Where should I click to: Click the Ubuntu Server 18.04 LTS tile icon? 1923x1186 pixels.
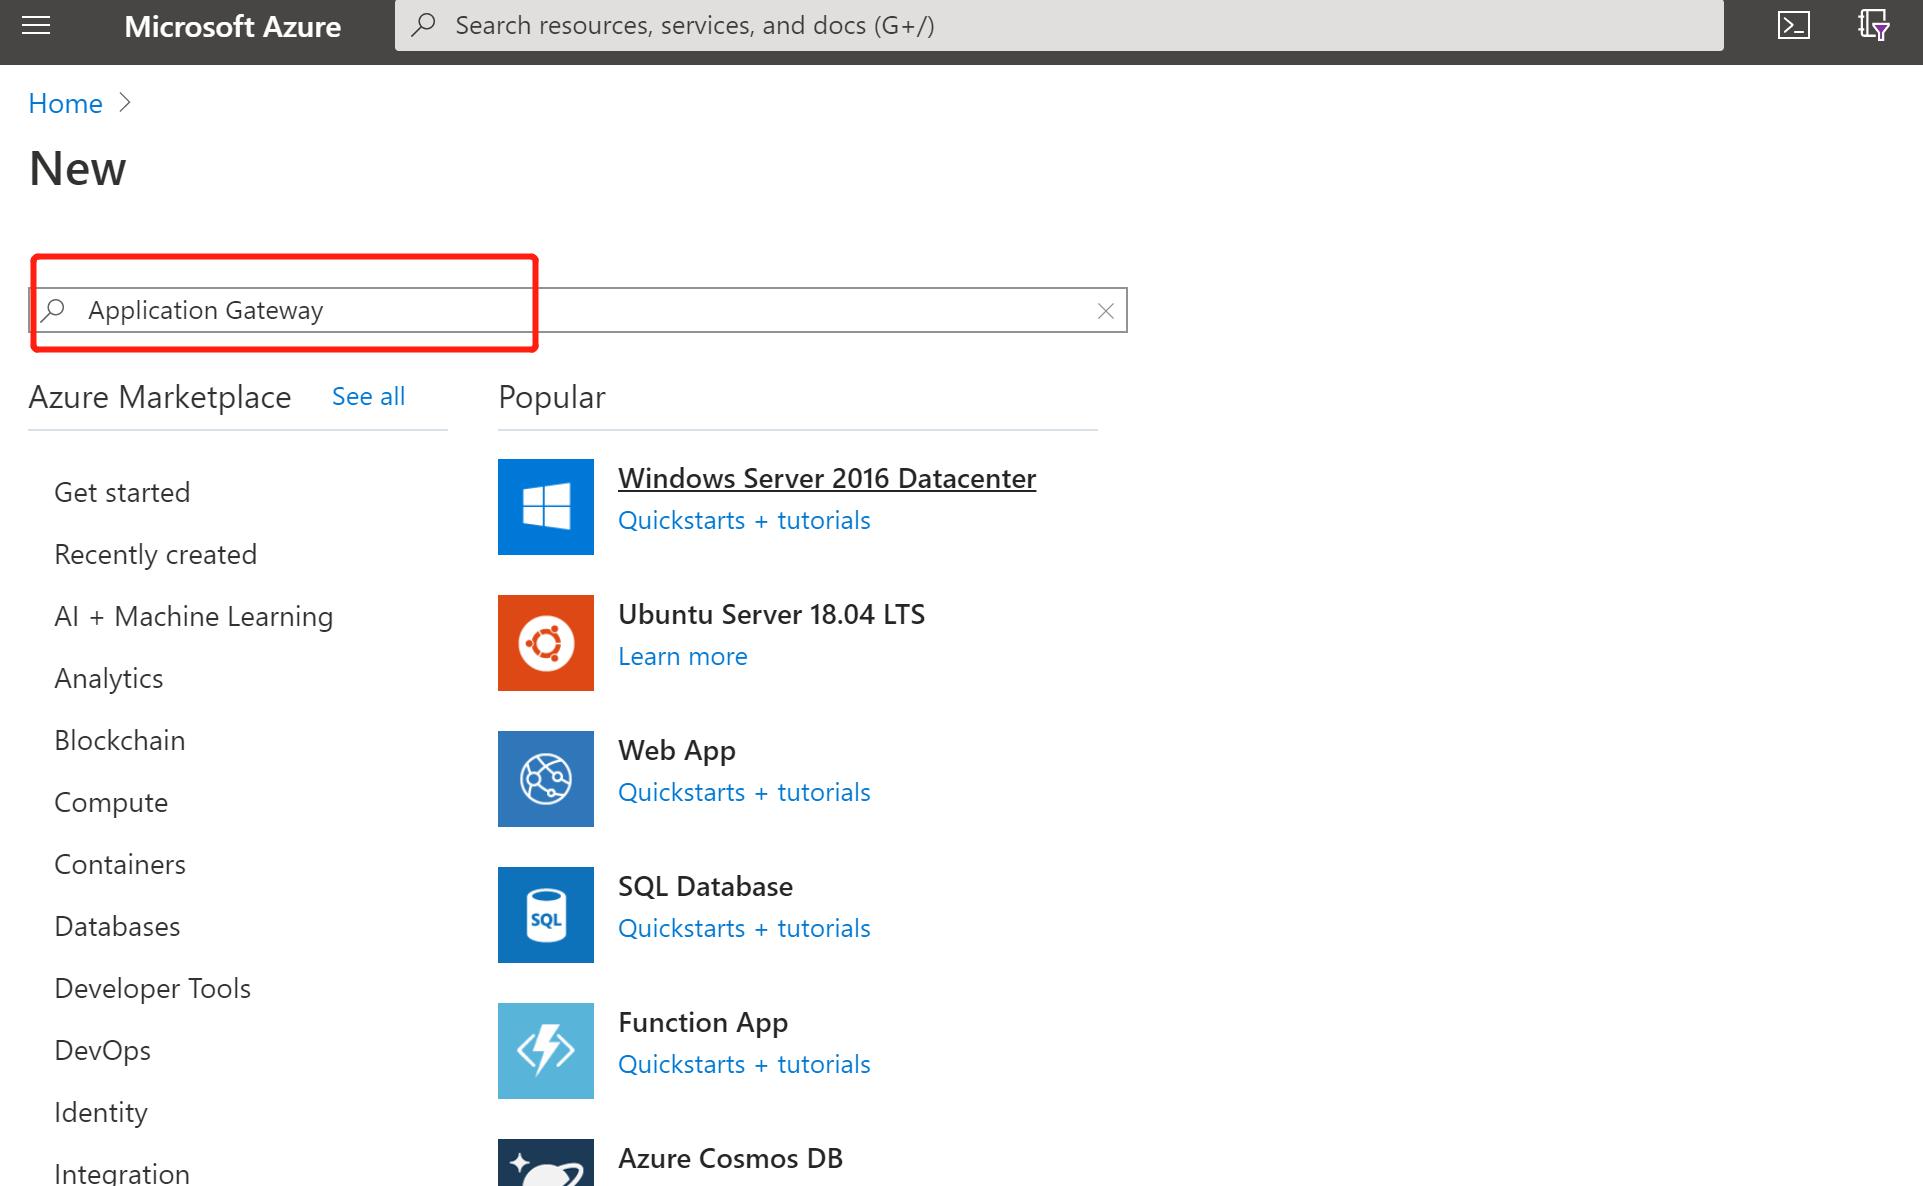(x=545, y=642)
